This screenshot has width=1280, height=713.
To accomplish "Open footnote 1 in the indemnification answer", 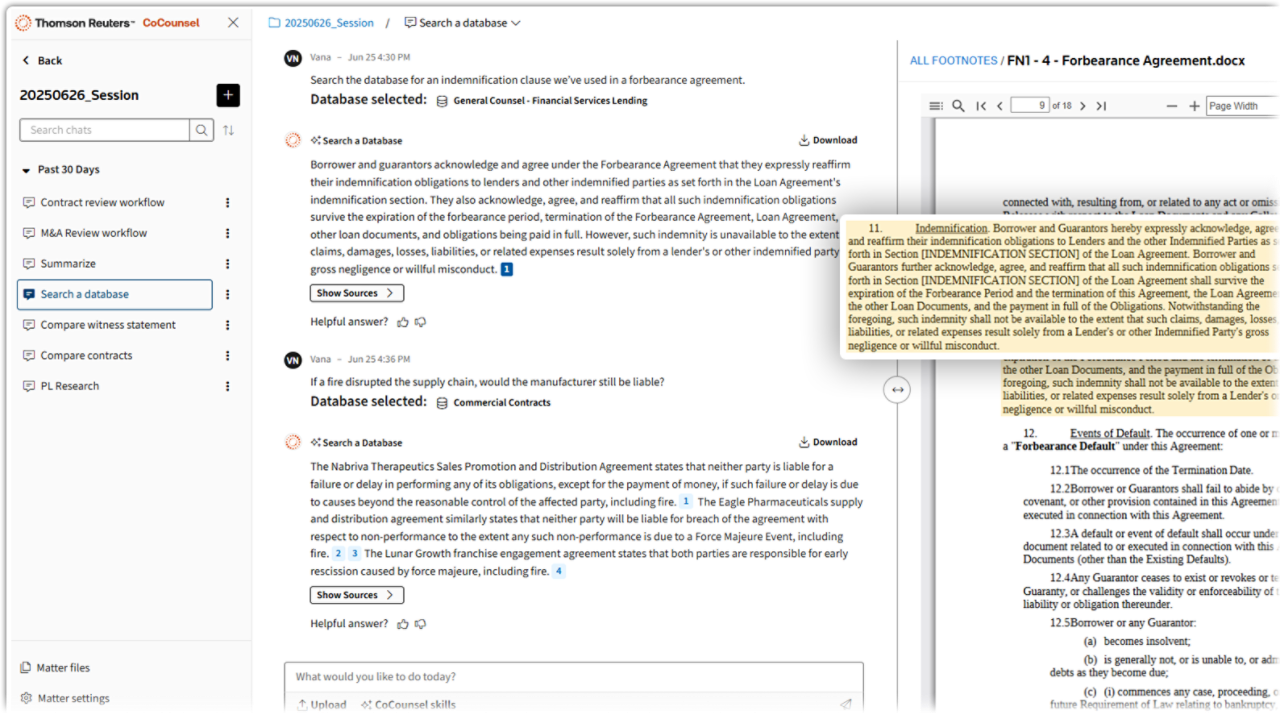I will tap(507, 270).
